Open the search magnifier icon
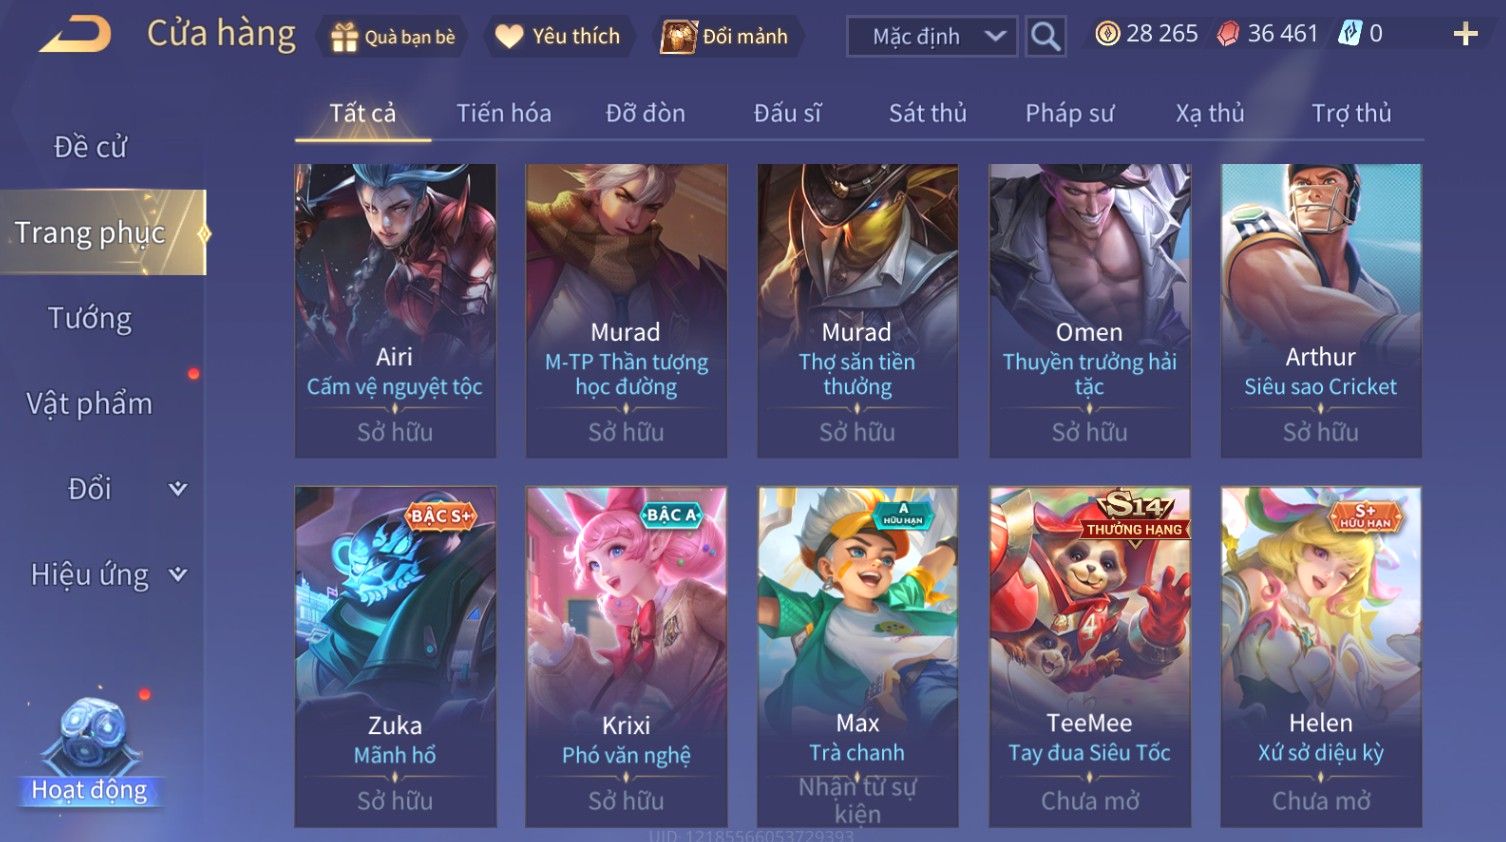Image resolution: width=1506 pixels, height=842 pixels. (x=1045, y=36)
